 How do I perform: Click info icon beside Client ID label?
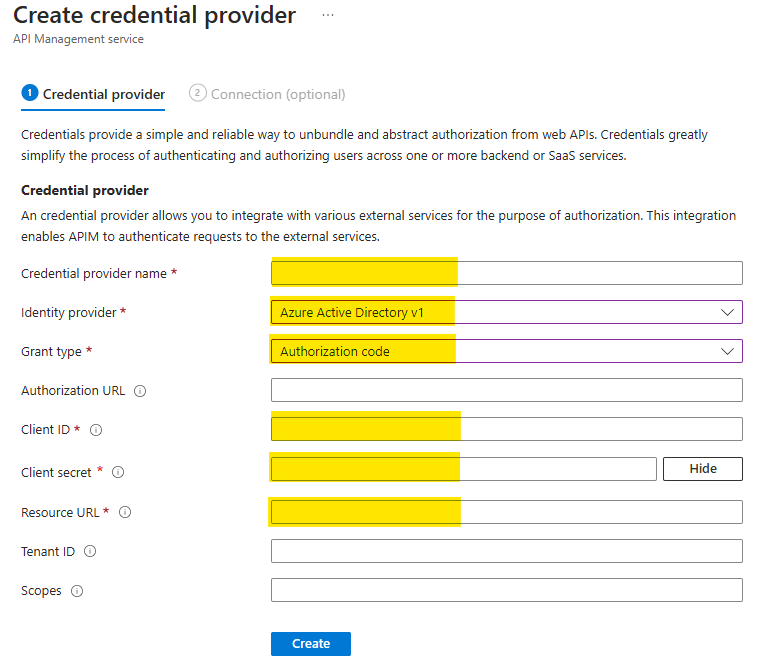coord(96,430)
